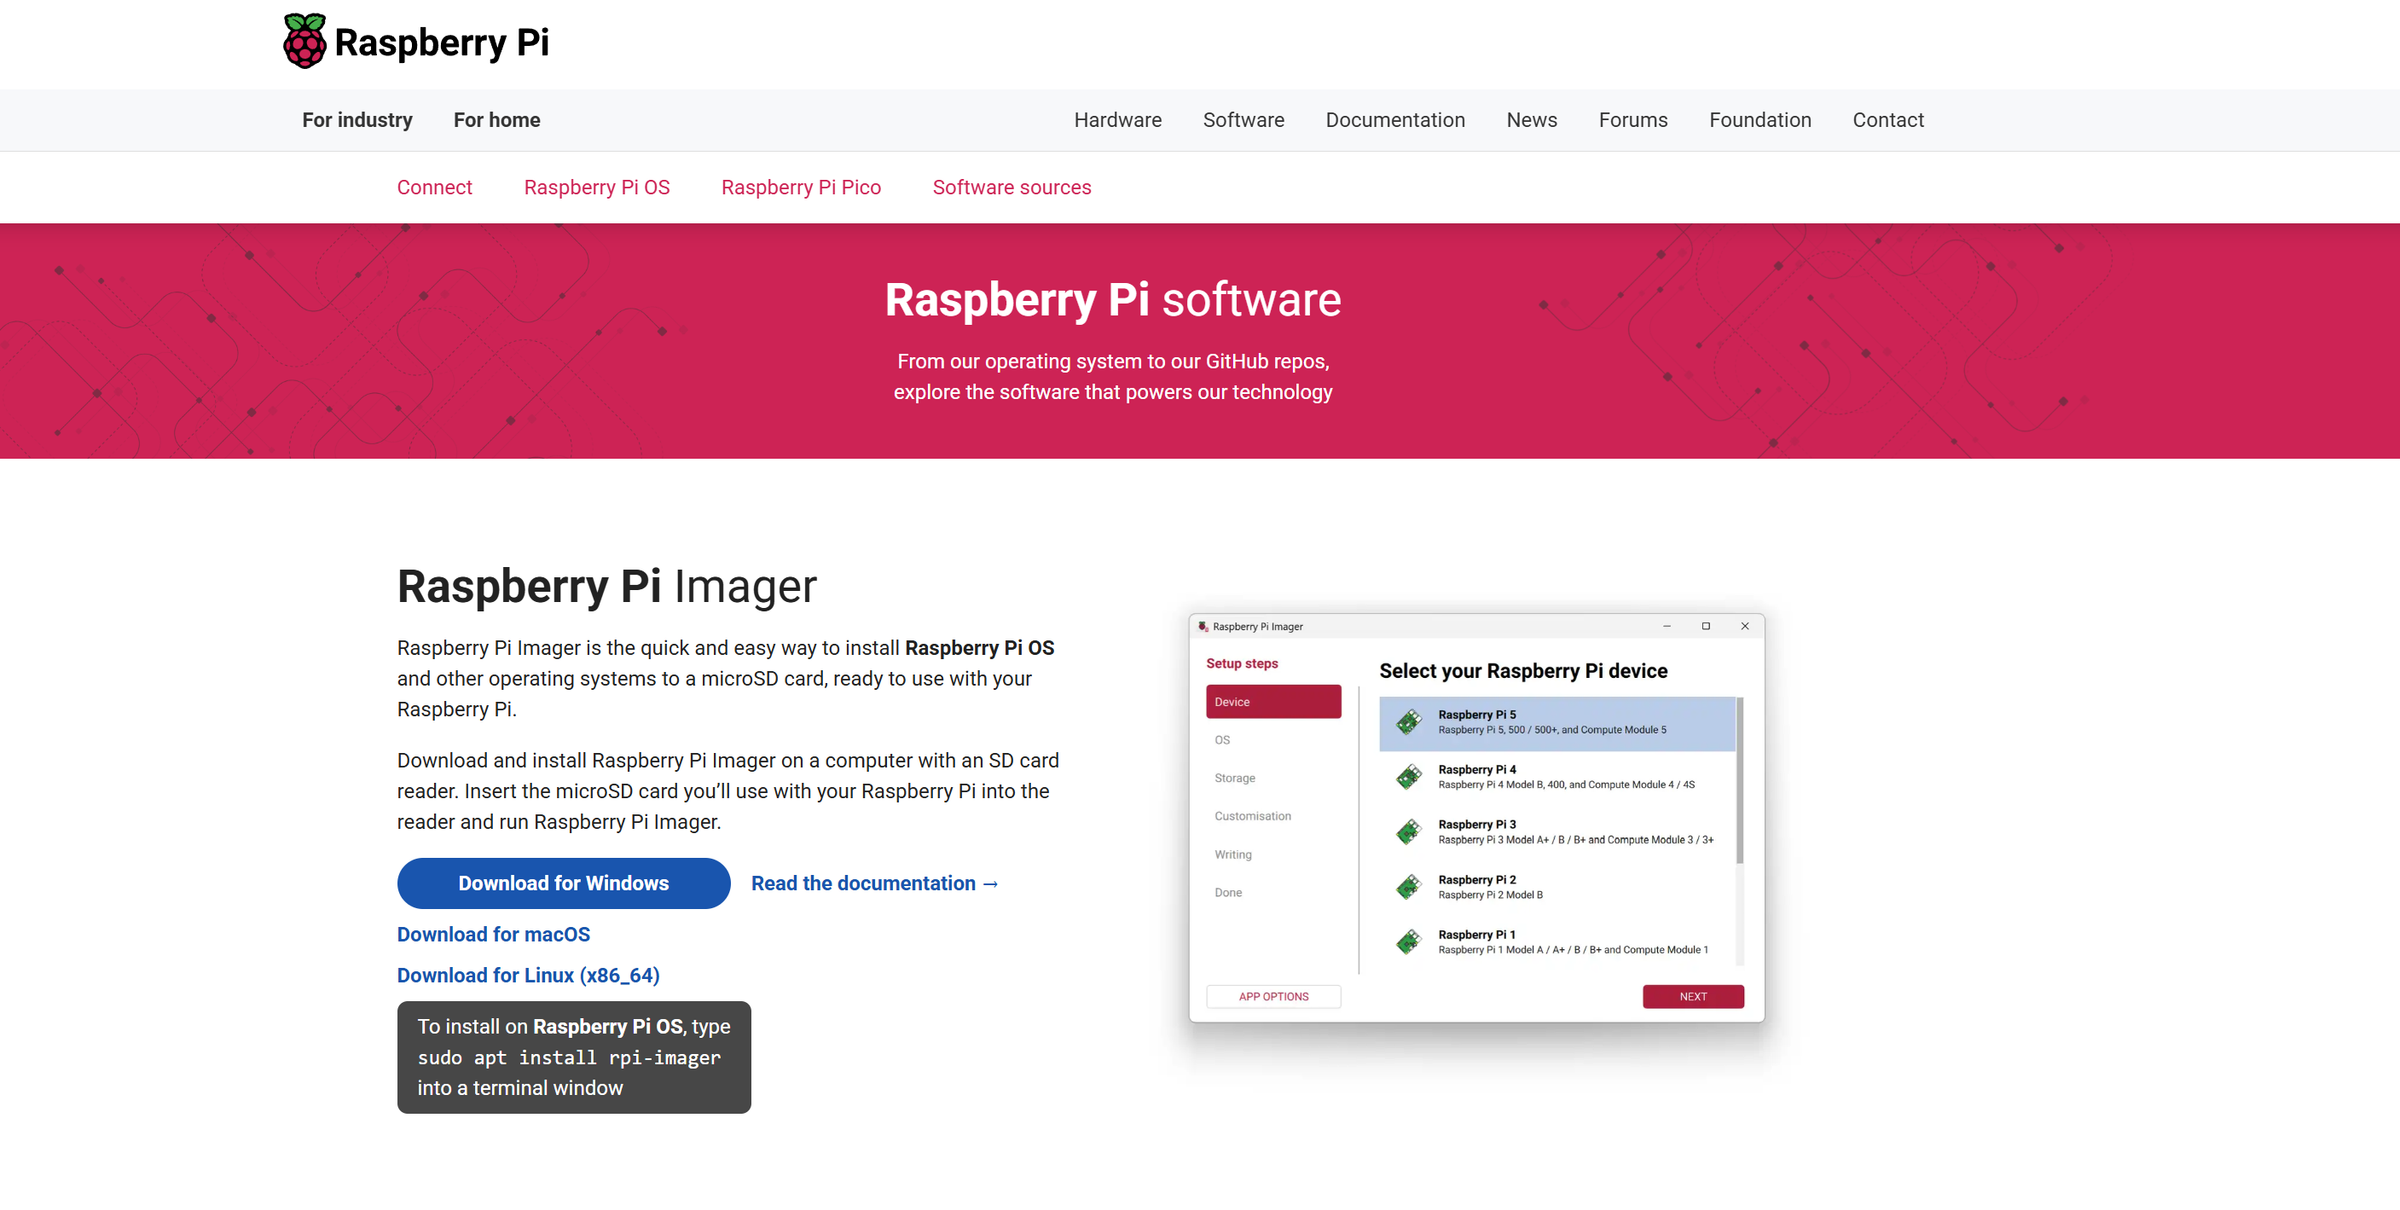Go to Software sources
2400x1210 pixels.
coord(1012,187)
